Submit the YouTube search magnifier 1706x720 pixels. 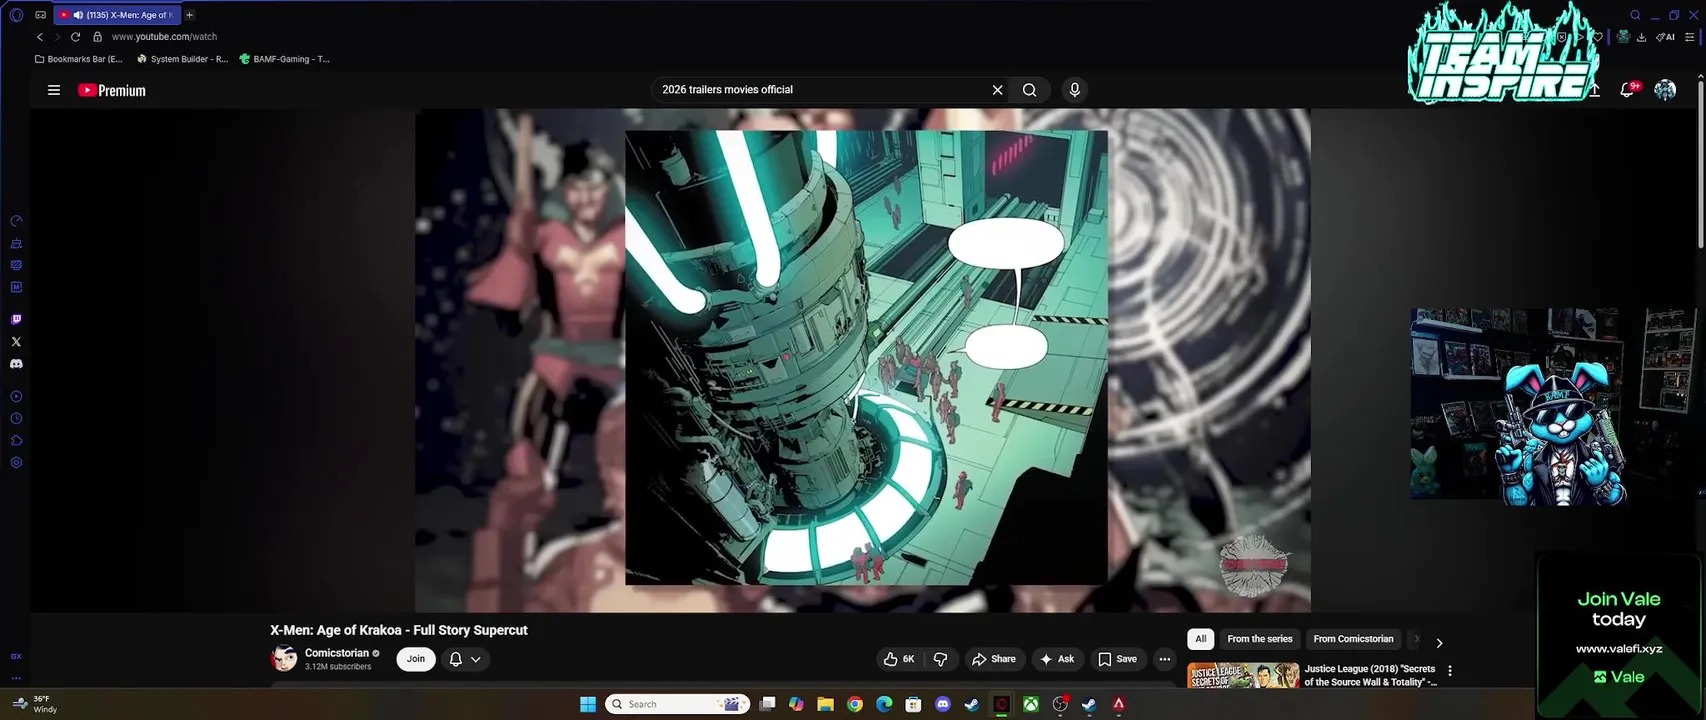pyautogui.click(x=1029, y=90)
